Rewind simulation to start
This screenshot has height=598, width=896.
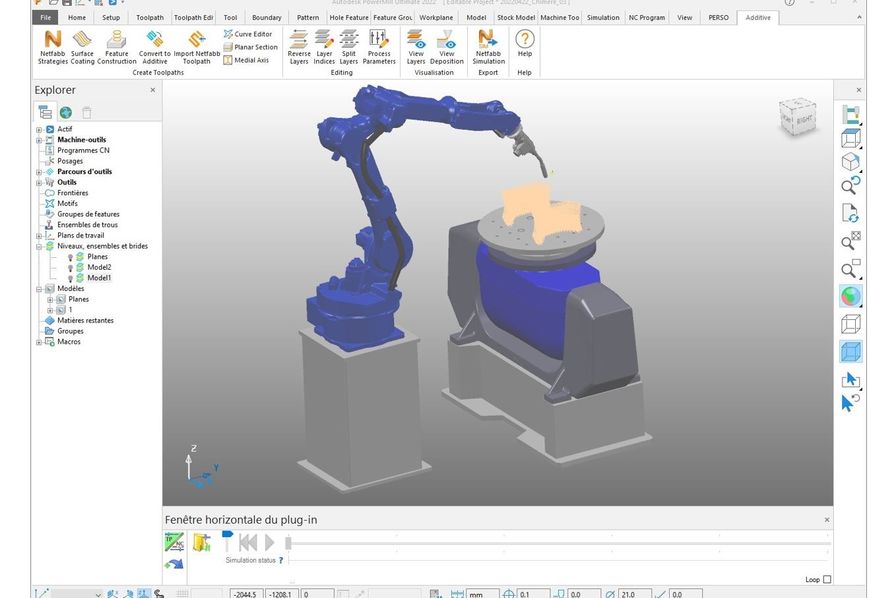coord(248,542)
